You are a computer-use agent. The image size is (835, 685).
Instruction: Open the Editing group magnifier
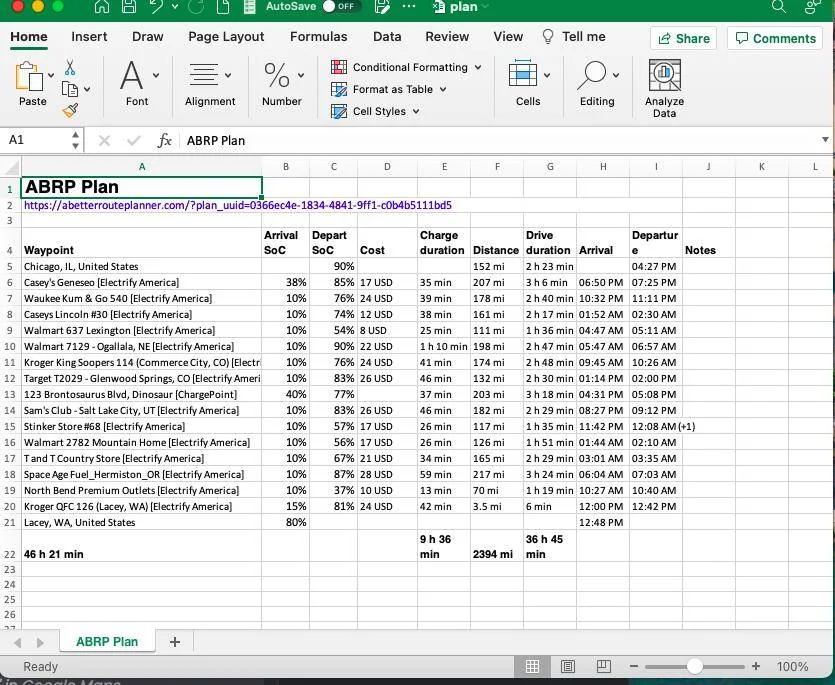[597, 84]
